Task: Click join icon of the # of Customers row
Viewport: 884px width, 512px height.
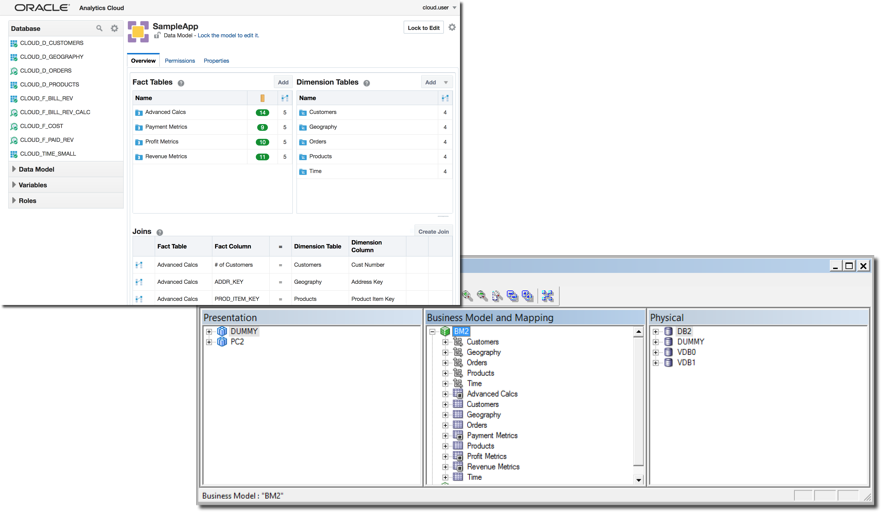Action: point(139,265)
